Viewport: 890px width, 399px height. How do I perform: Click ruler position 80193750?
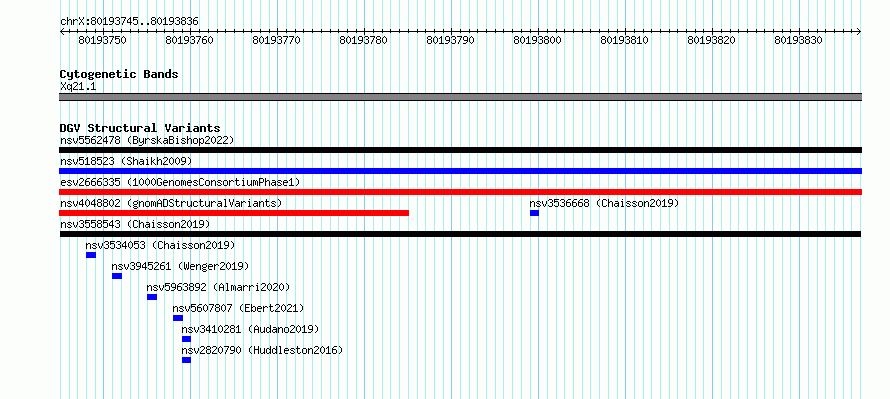(103, 40)
